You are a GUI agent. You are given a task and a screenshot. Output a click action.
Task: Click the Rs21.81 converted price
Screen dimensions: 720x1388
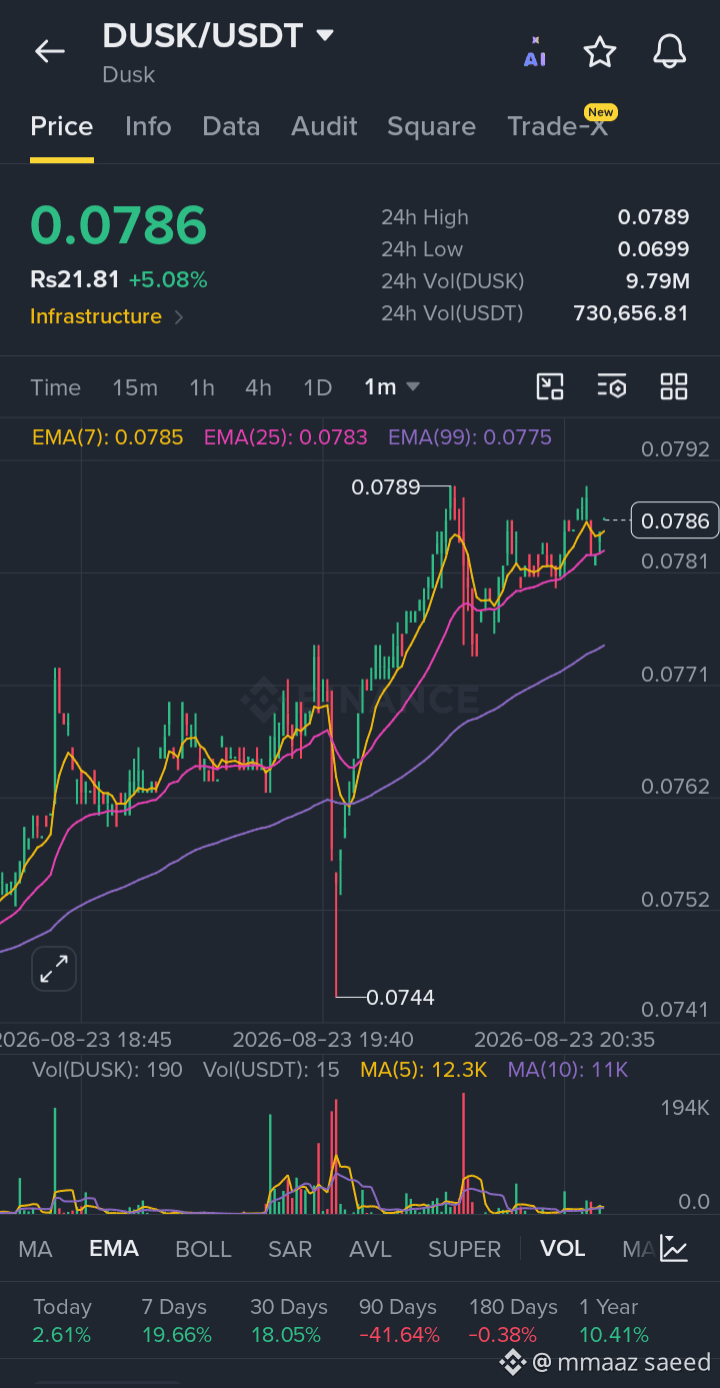[75, 279]
